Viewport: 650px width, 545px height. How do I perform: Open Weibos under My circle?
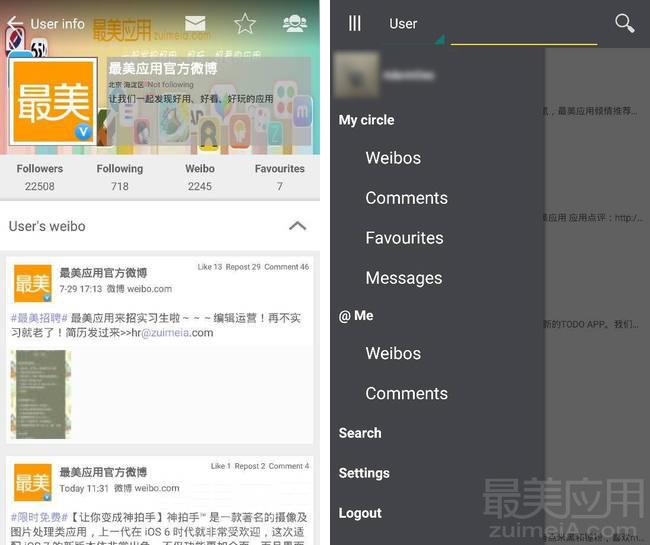point(393,158)
